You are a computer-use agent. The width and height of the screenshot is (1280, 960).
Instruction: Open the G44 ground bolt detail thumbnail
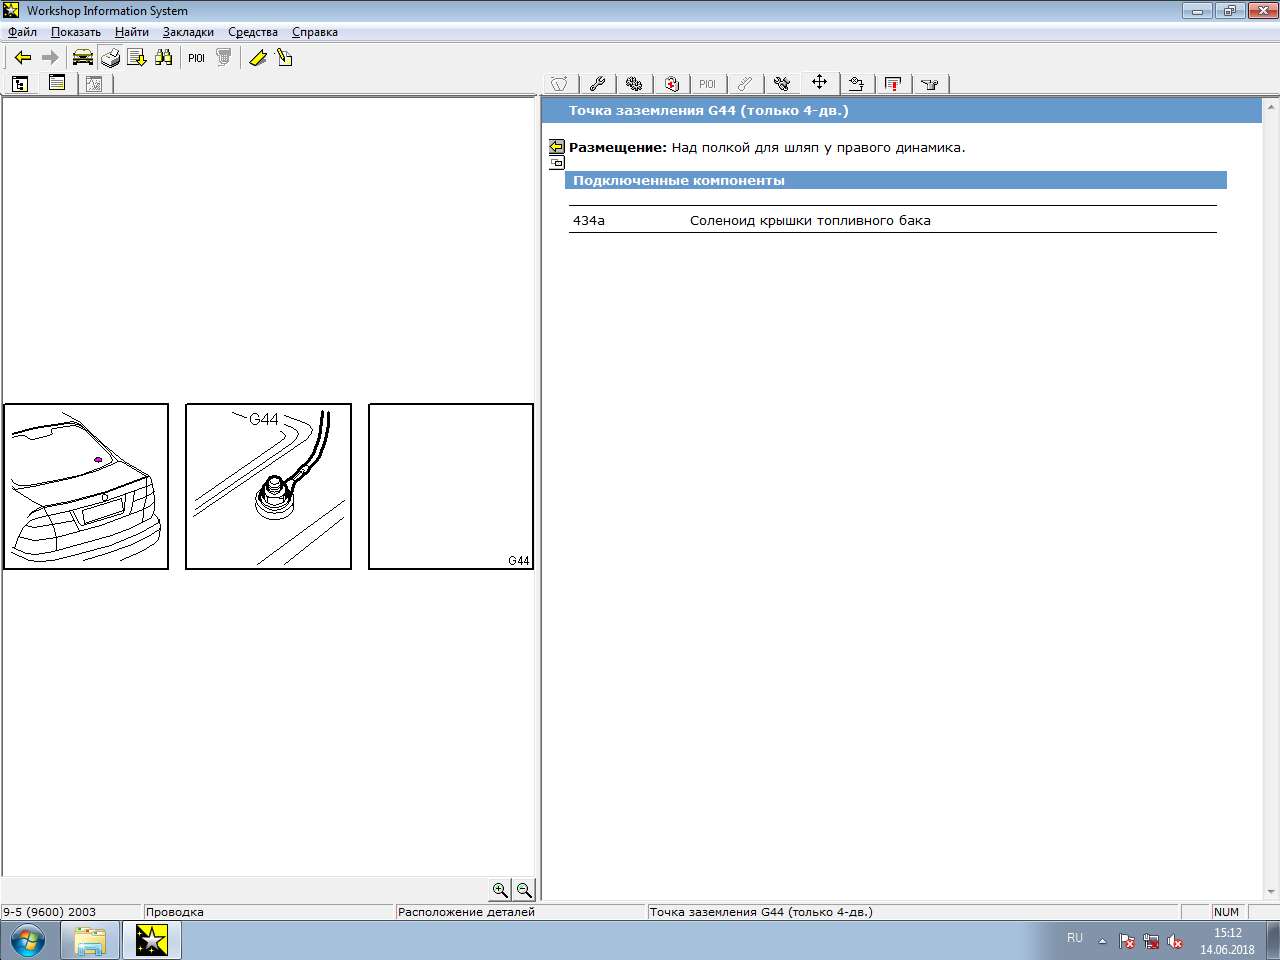coord(268,486)
